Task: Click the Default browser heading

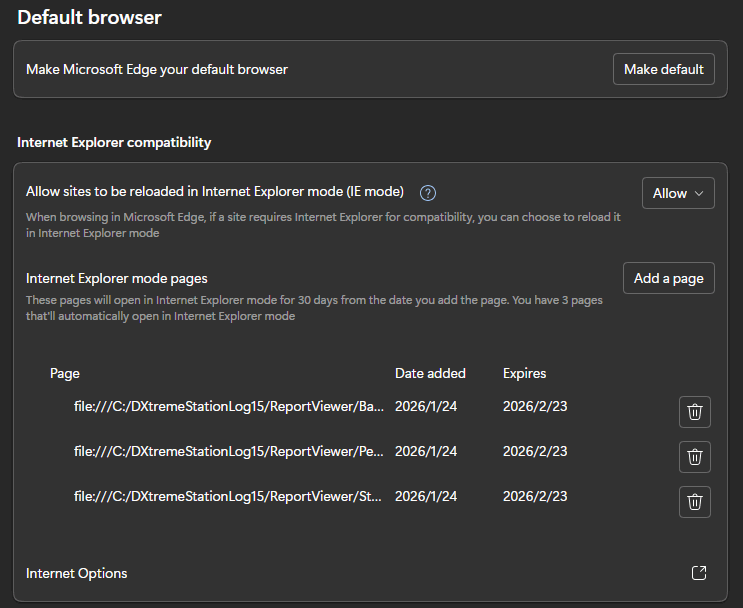Action: pos(89,17)
